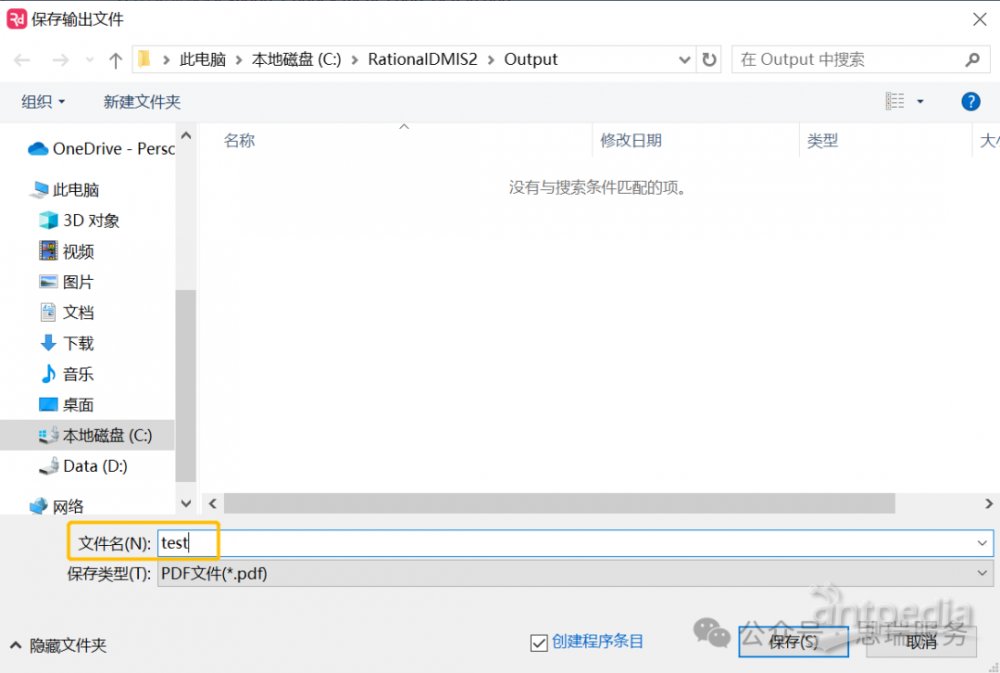Refresh the Output folder listing
Screen dimensions: 1000x673
(709, 59)
